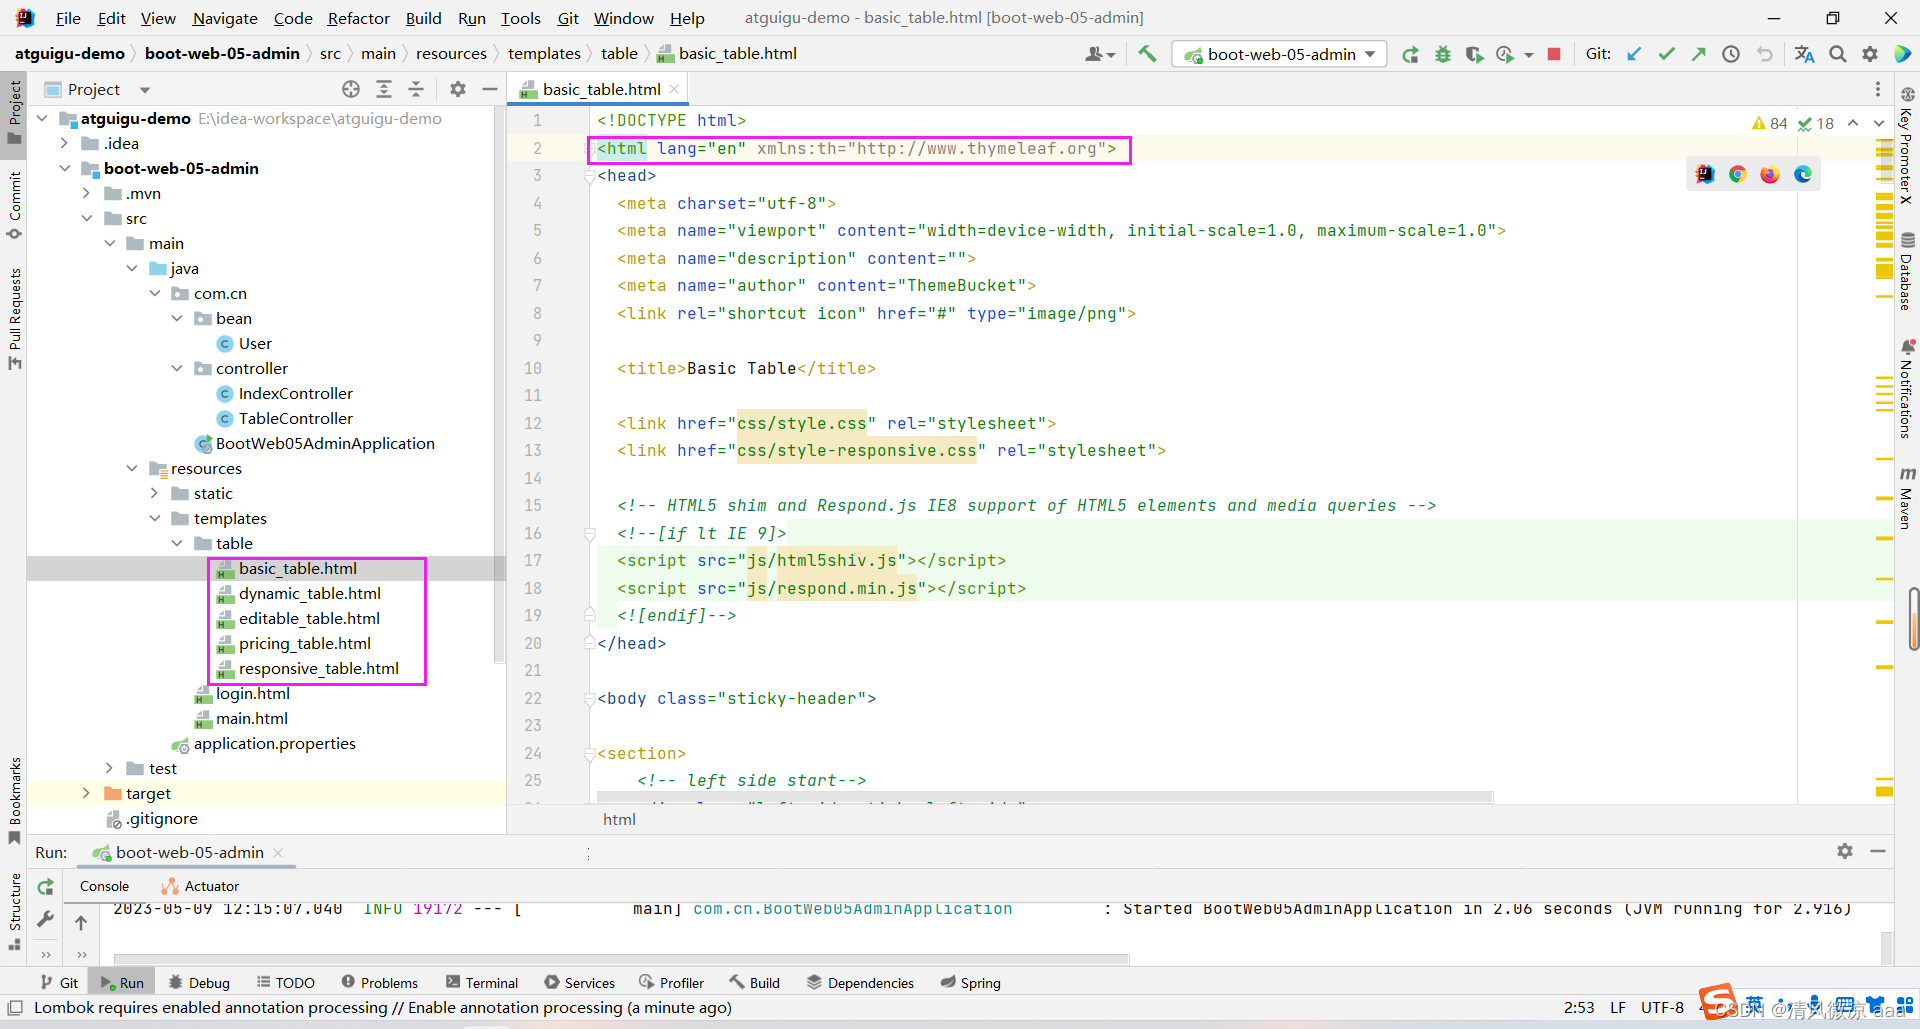Open the Navigate menu
The width and height of the screenshot is (1920, 1029).
point(225,18)
